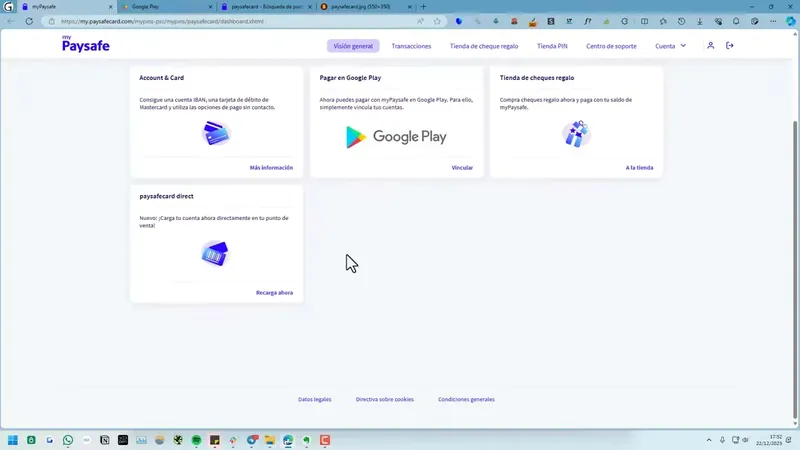The width and height of the screenshot is (800, 450).
Task: Click the Tienda de cheques regalo heading
Action: pyautogui.click(x=537, y=78)
